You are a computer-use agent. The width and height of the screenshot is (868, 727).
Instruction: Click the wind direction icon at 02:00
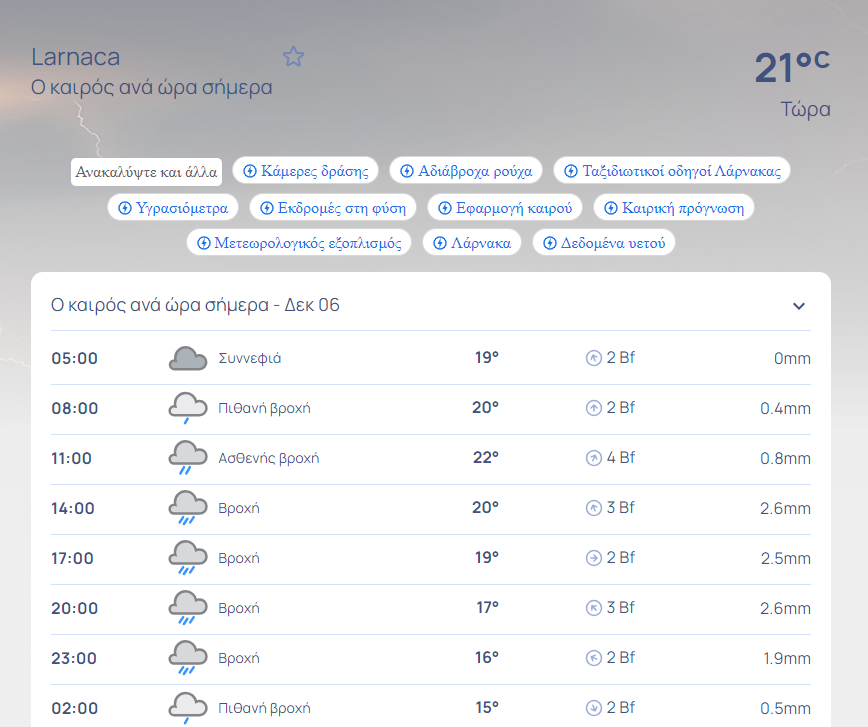[x=593, y=708]
